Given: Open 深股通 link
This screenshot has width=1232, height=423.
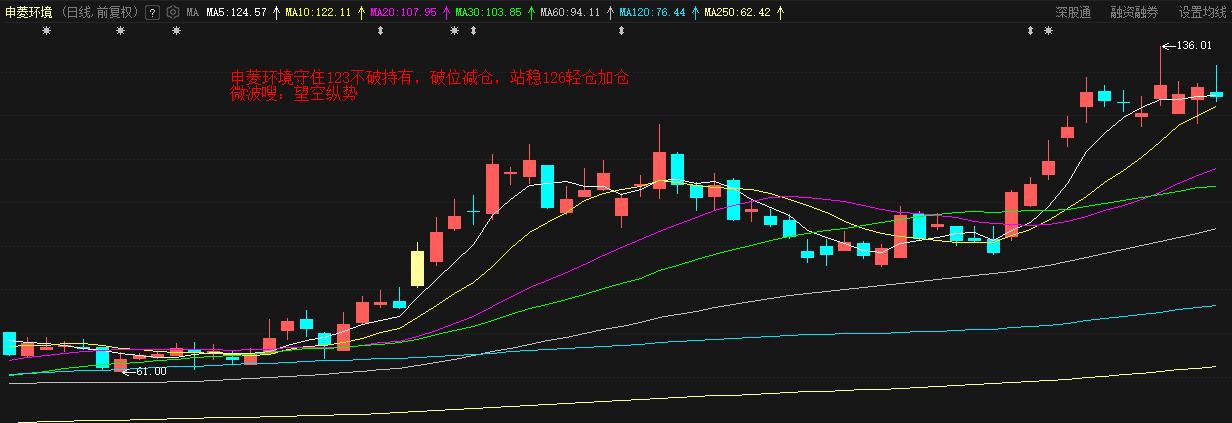Looking at the screenshot, I should [1073, 13].
